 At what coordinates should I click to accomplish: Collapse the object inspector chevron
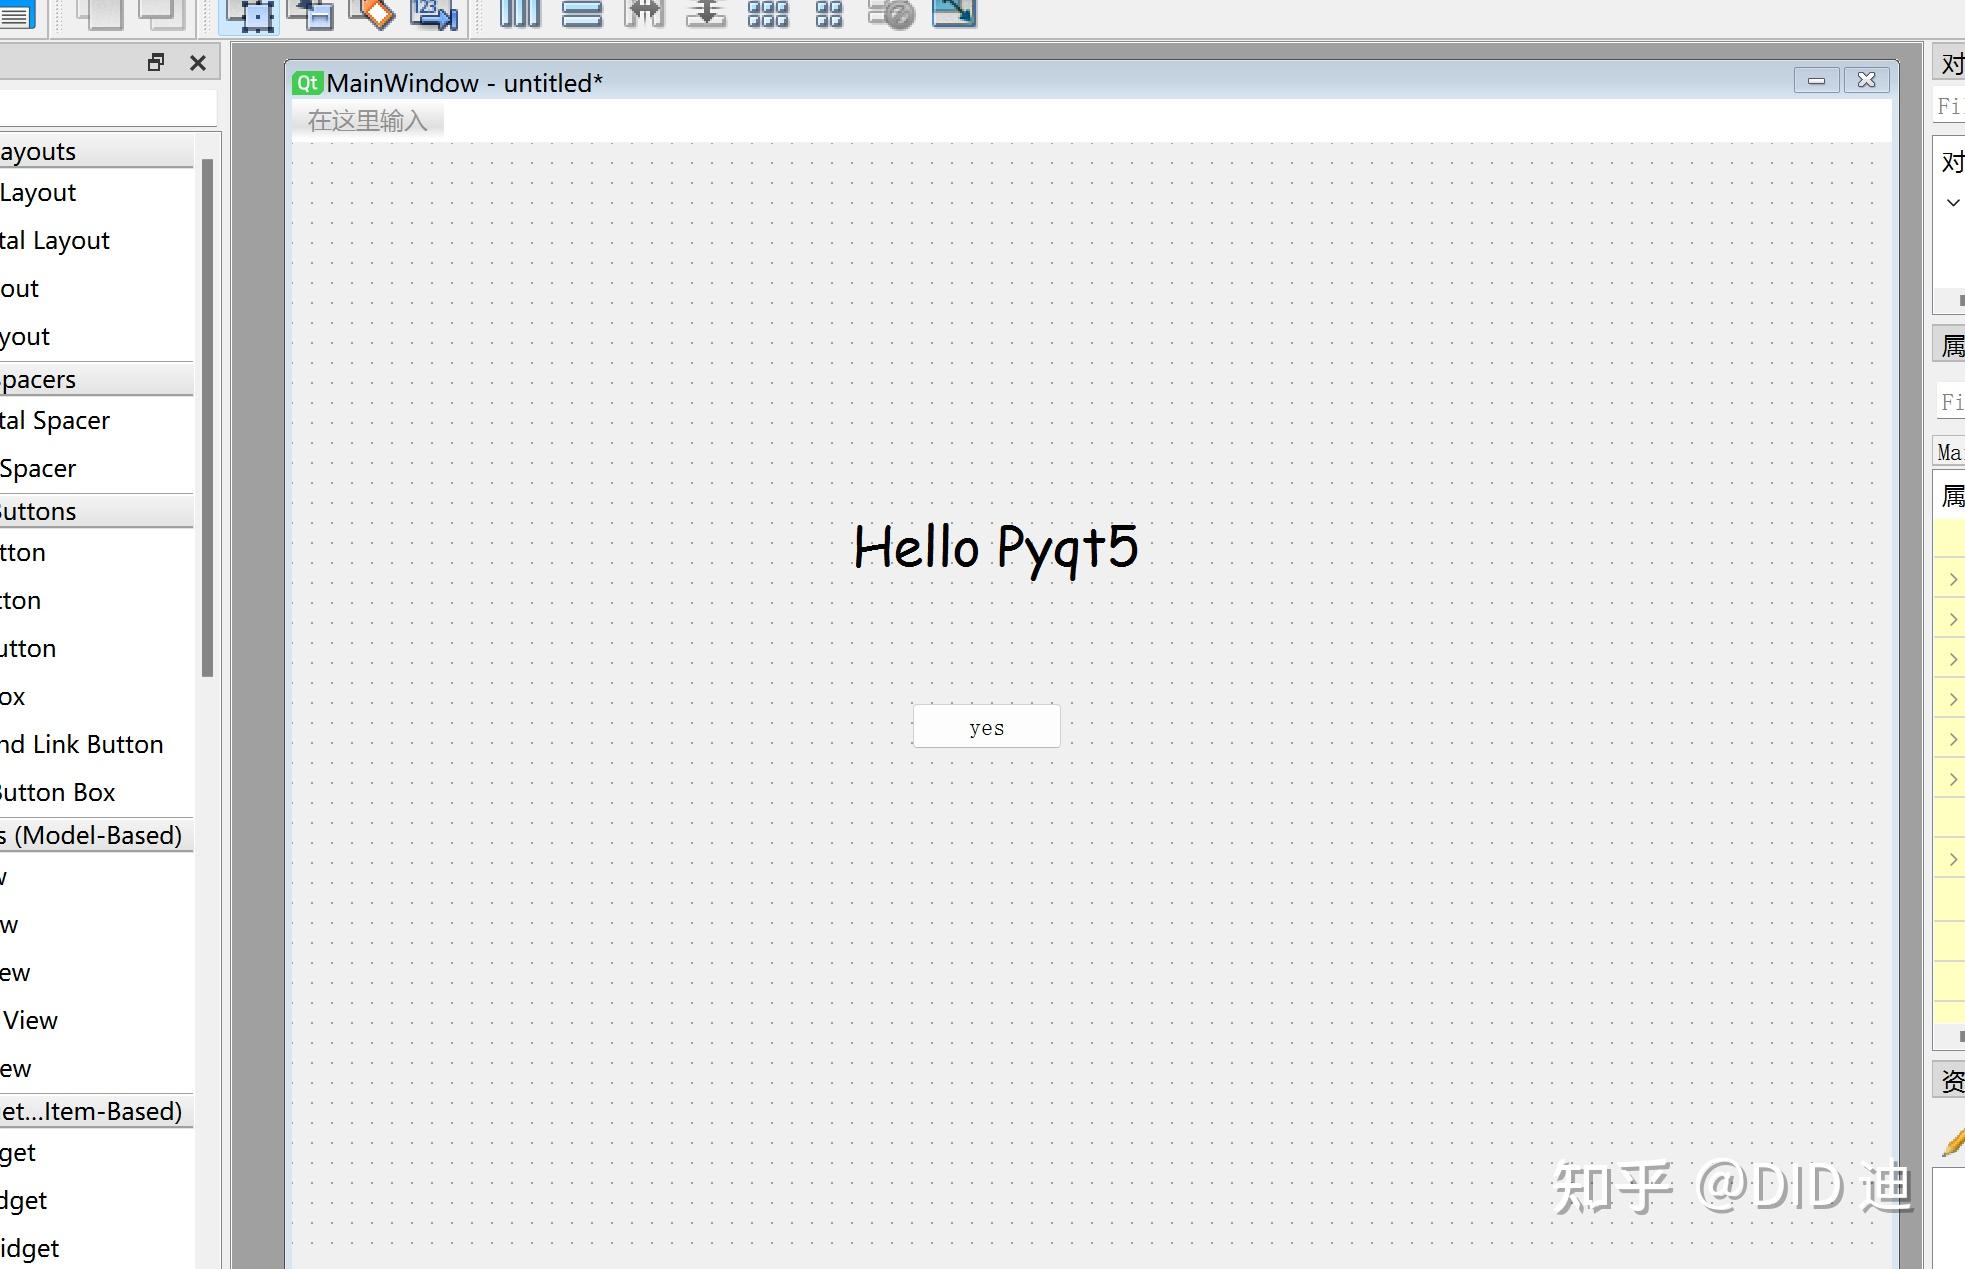coord(1953,202)
